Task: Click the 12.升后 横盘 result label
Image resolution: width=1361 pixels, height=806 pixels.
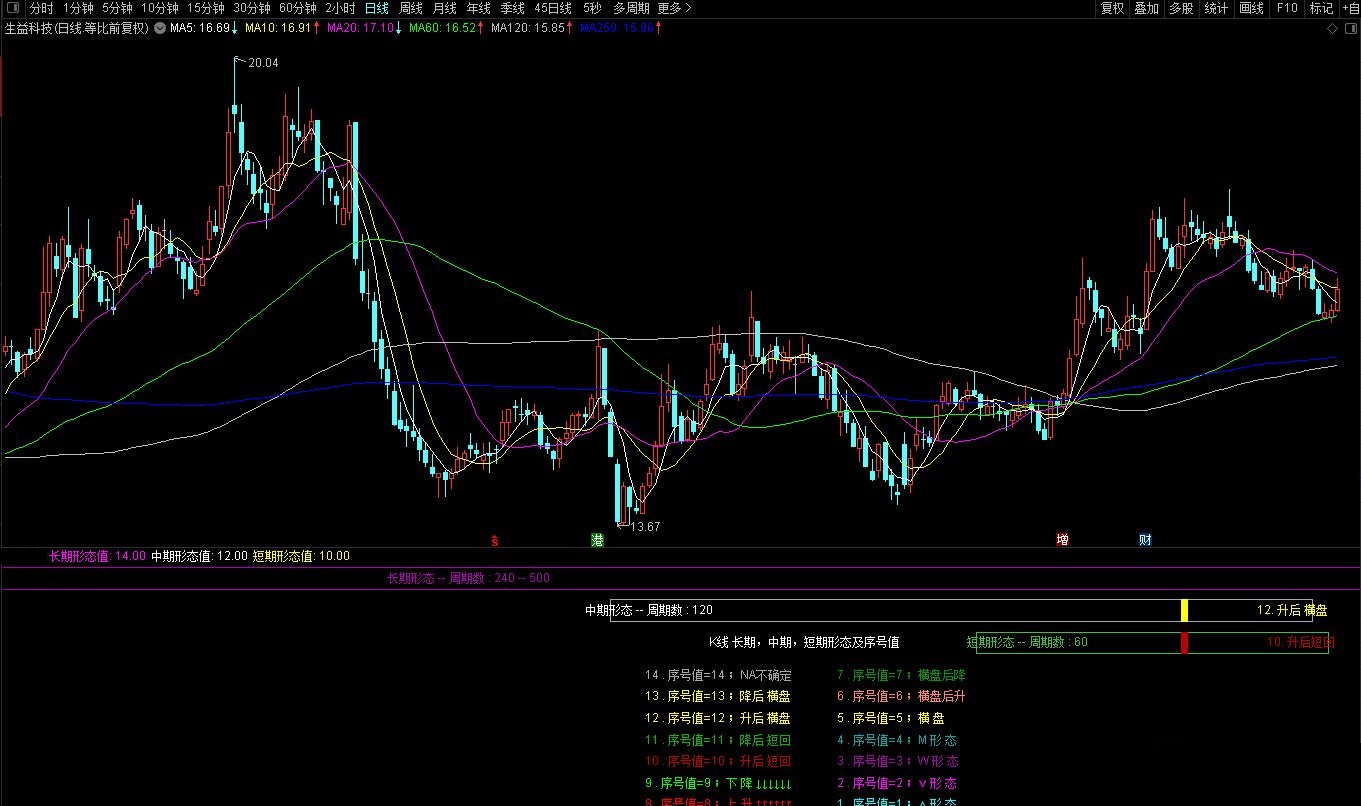Action: tap(1292, 610)
